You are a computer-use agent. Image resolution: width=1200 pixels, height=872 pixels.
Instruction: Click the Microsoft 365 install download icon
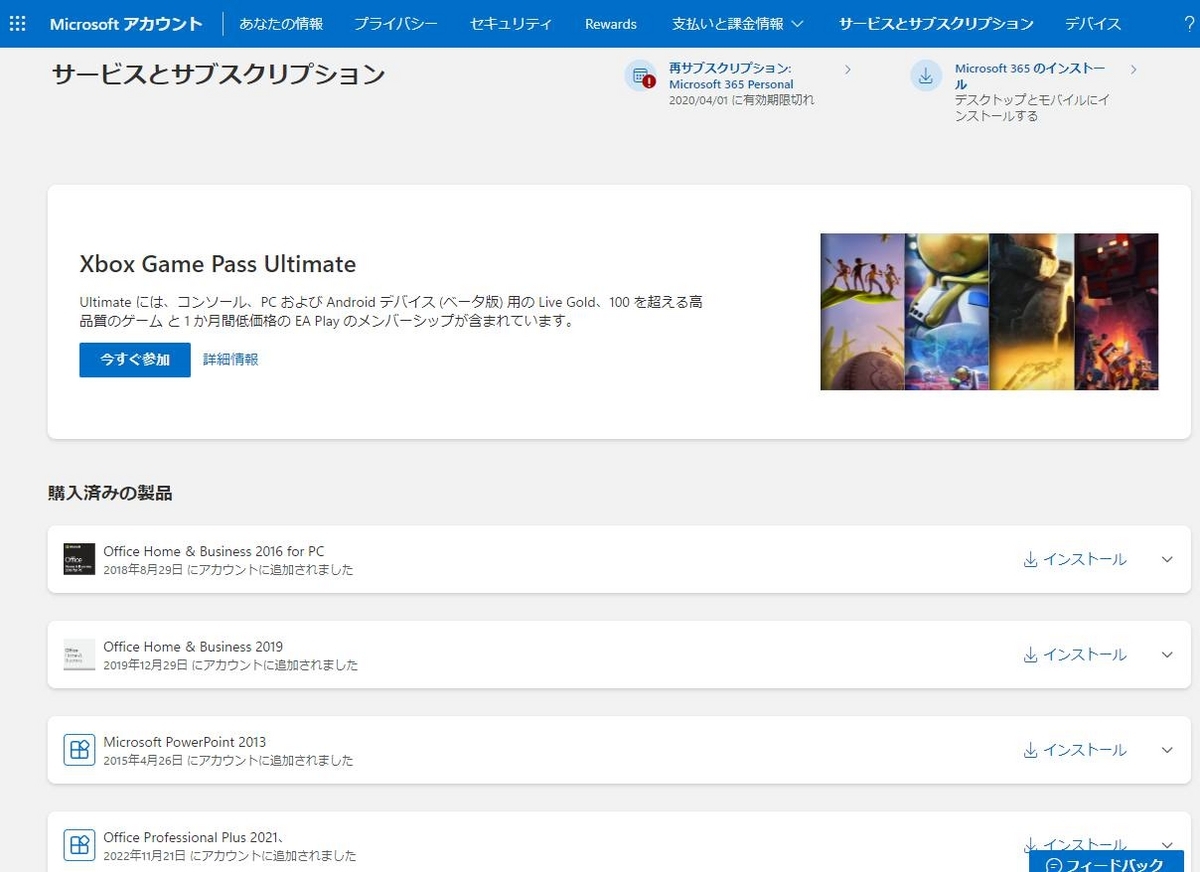[x=926, y=76]
